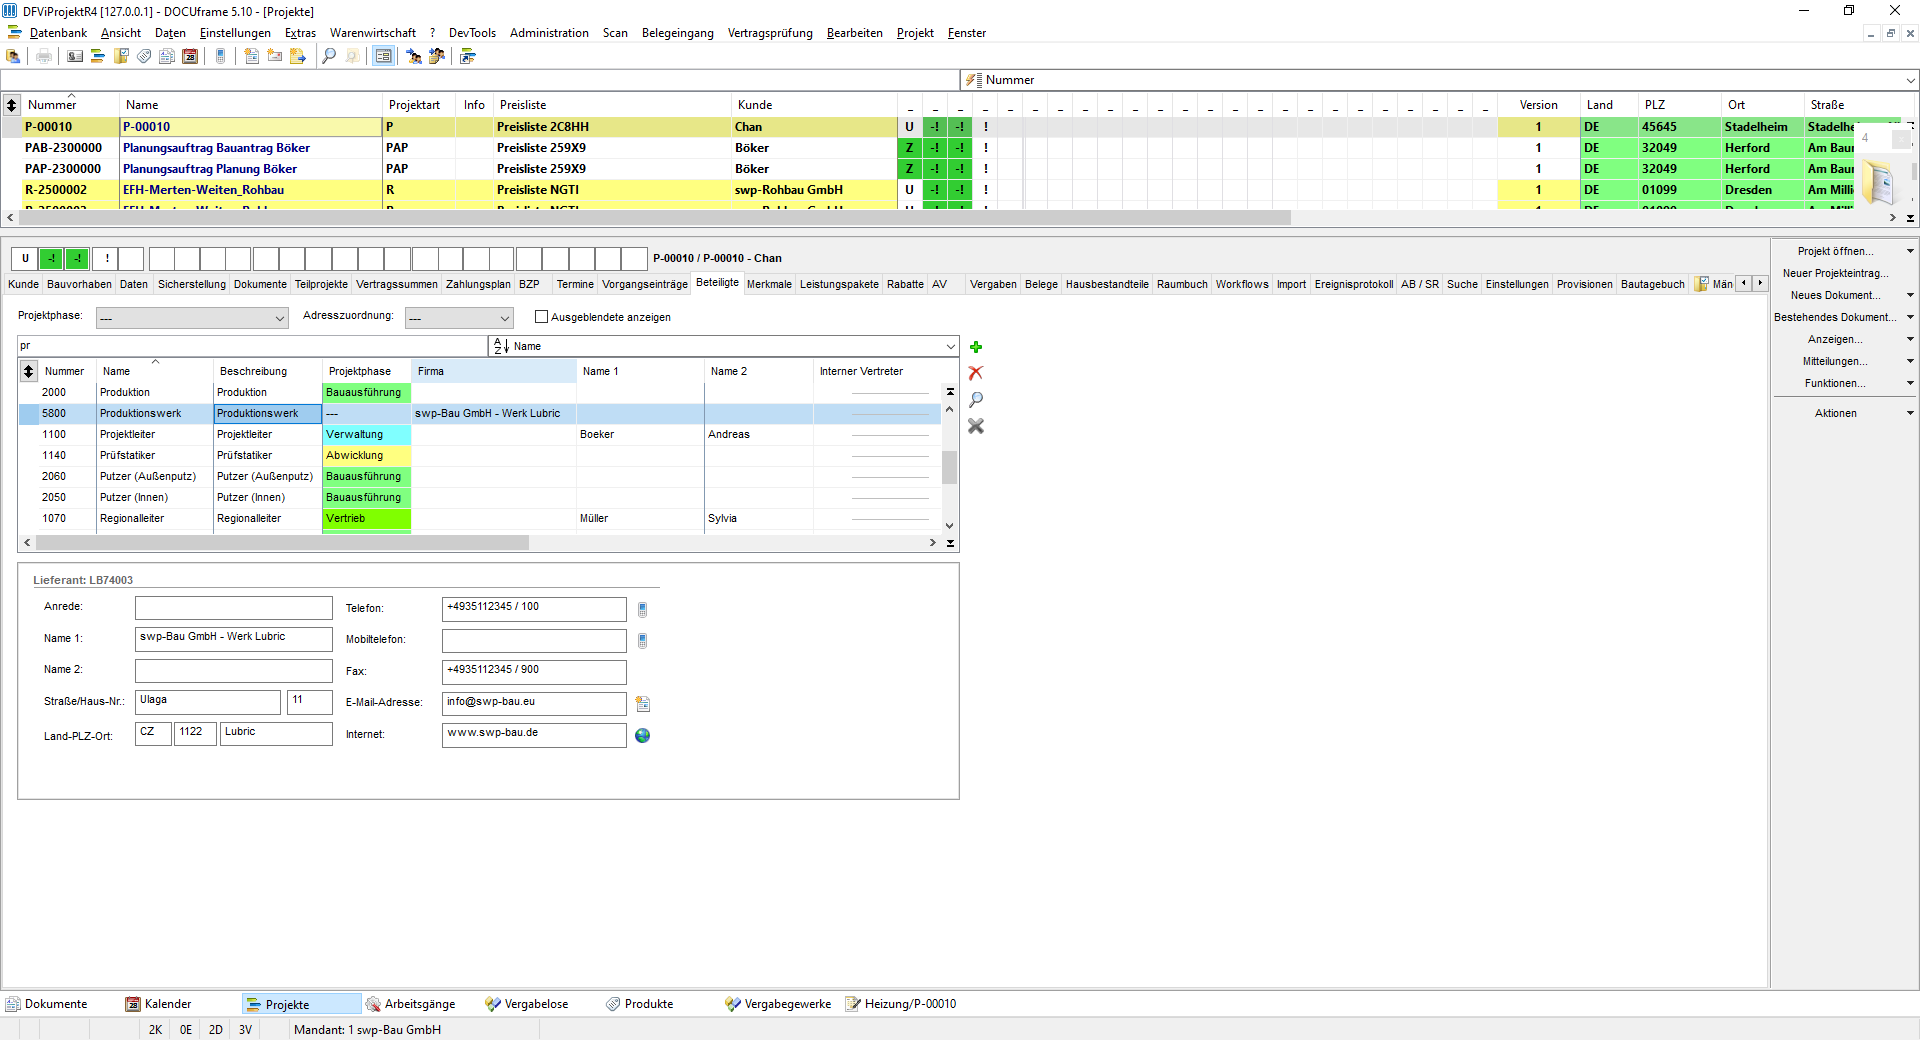Switch to the Ereignisprotokoll tab

pos(1354,285)
